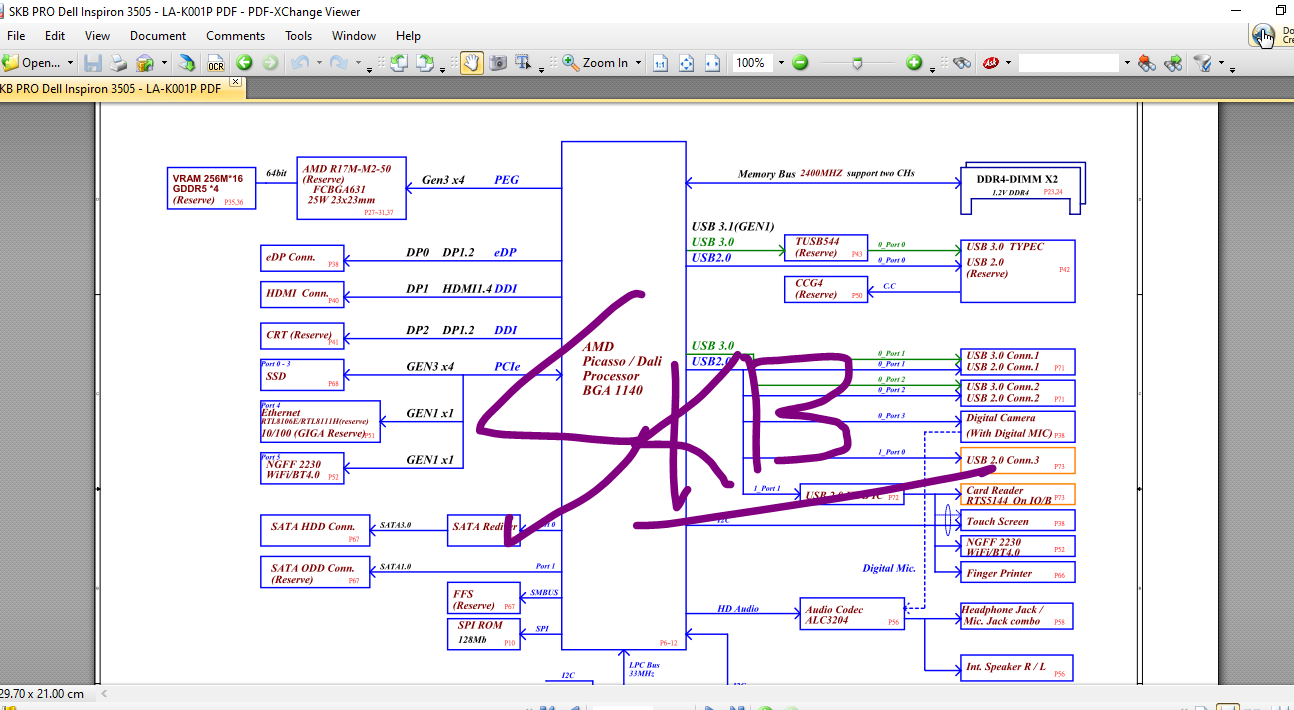1294x710 pixels.
Task: Expand the funnel search options dropdown arrow
Action: 1222,63
